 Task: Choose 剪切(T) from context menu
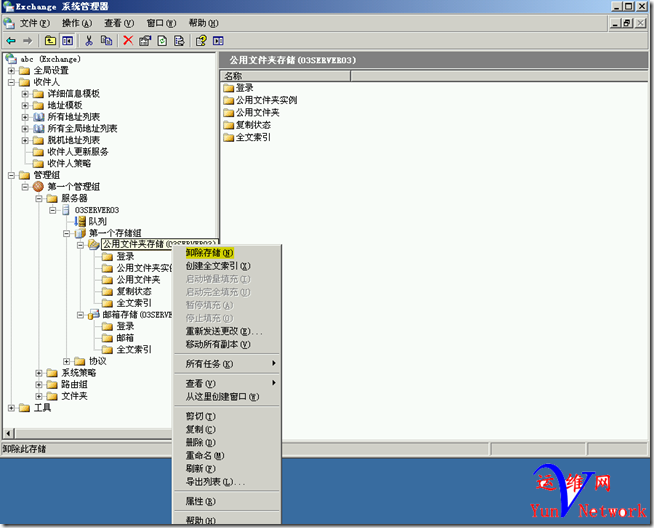pyautogui.click(x=226, y=416)
